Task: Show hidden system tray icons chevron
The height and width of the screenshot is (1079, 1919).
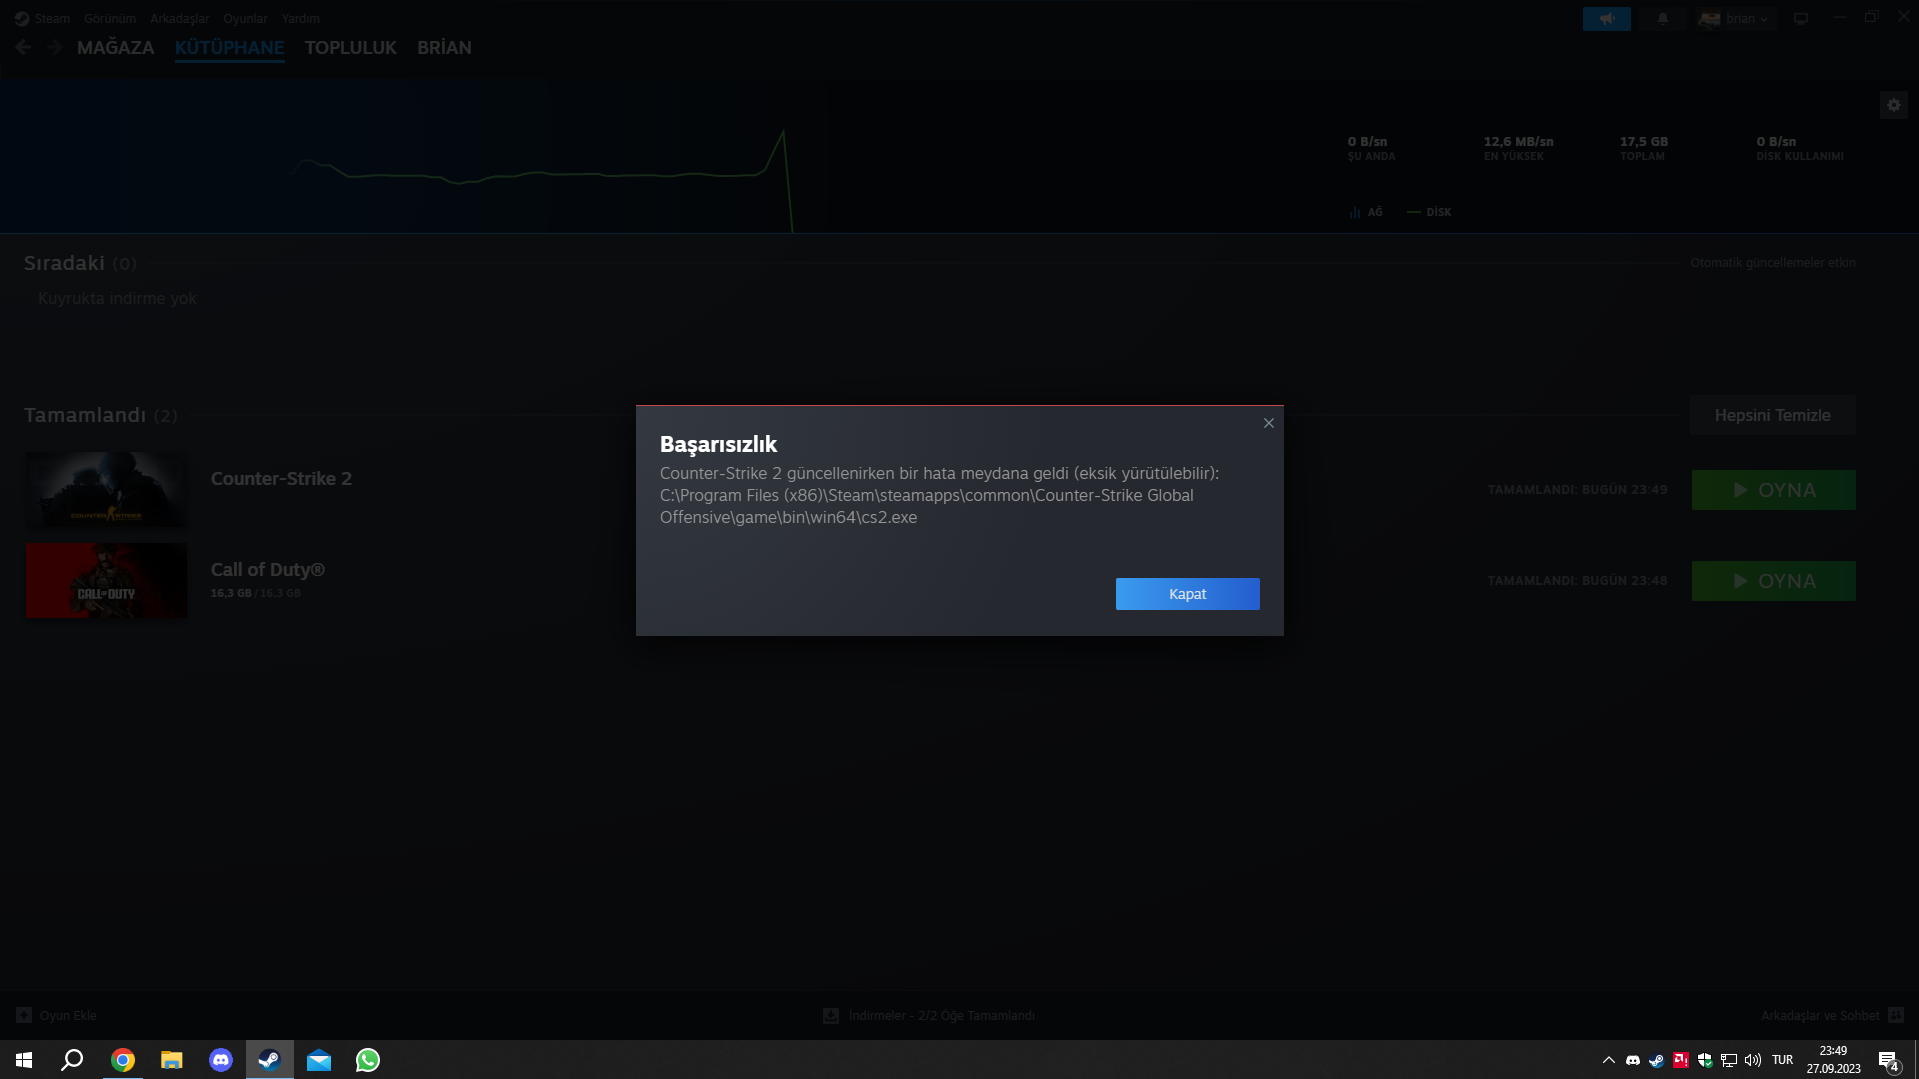Action: 1608,1060
